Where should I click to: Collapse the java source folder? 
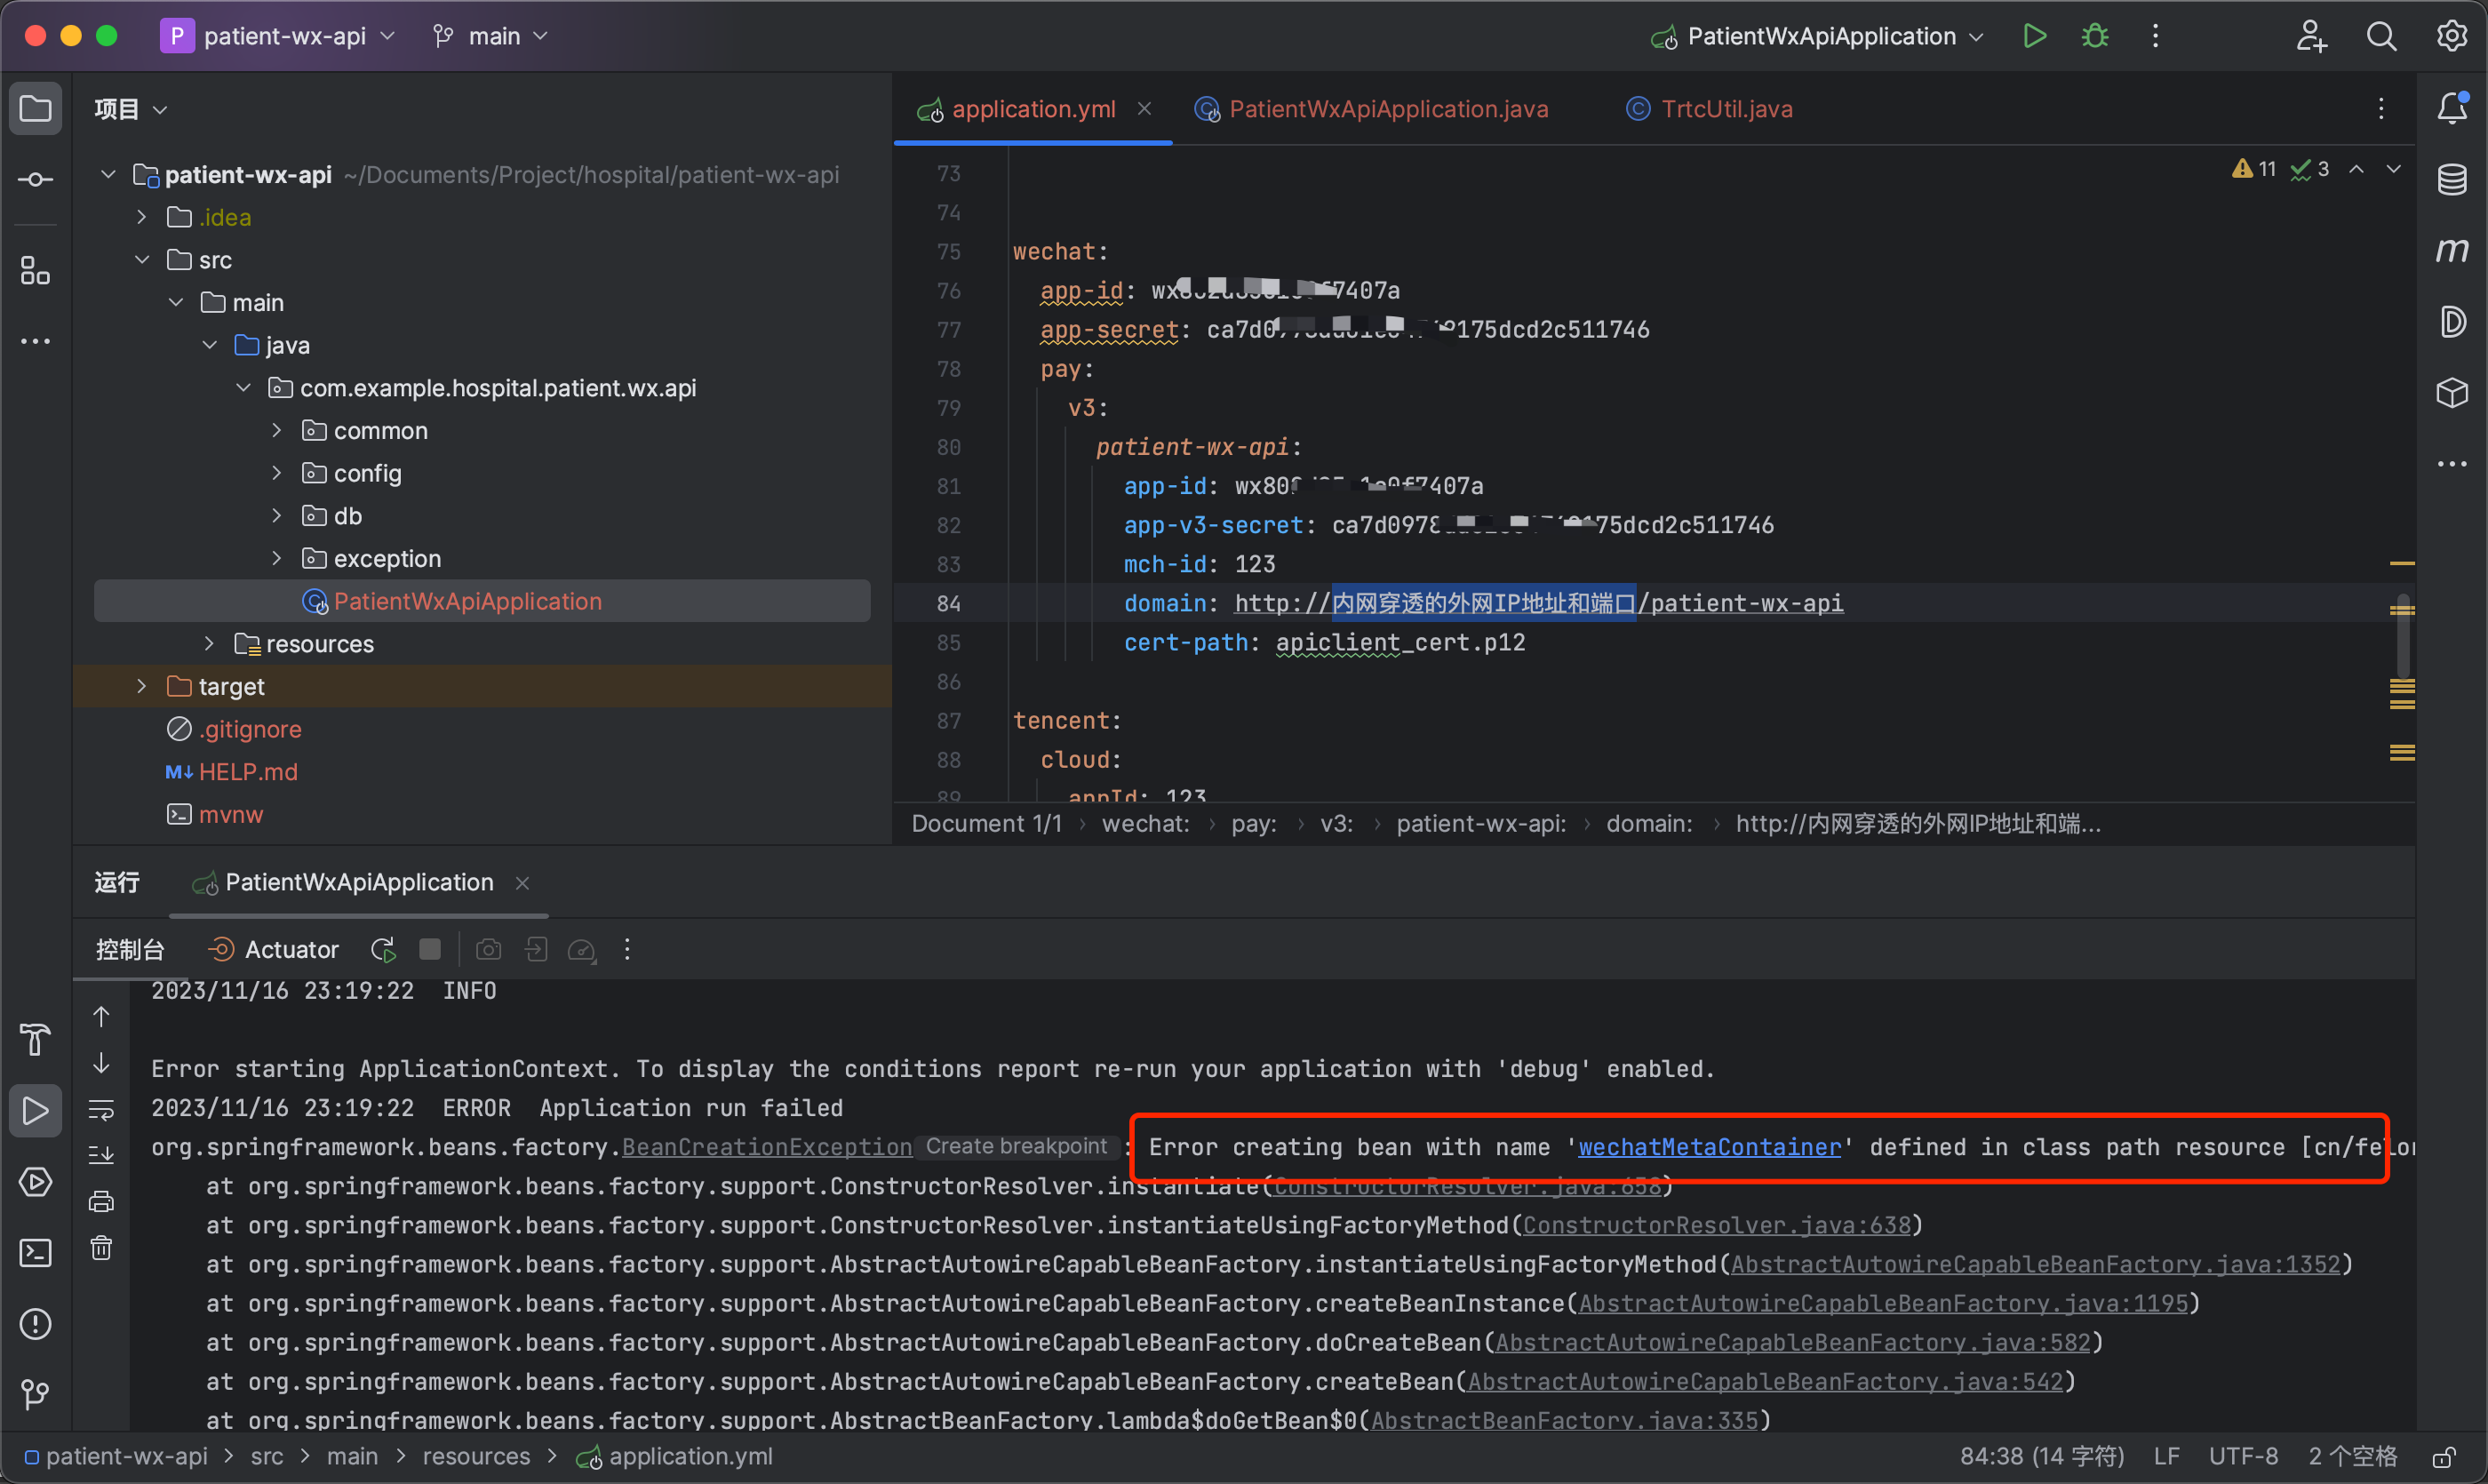pos(209,345)
